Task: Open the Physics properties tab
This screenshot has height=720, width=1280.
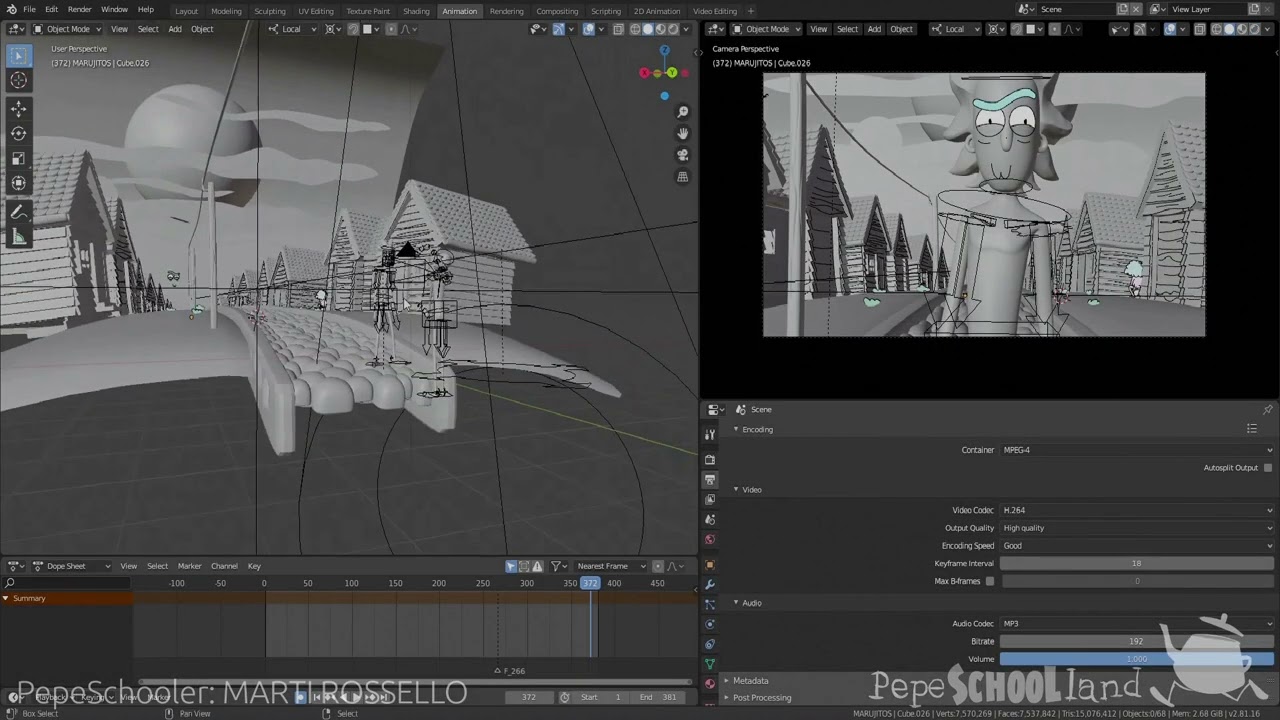Action: click(x=710, y=624)
